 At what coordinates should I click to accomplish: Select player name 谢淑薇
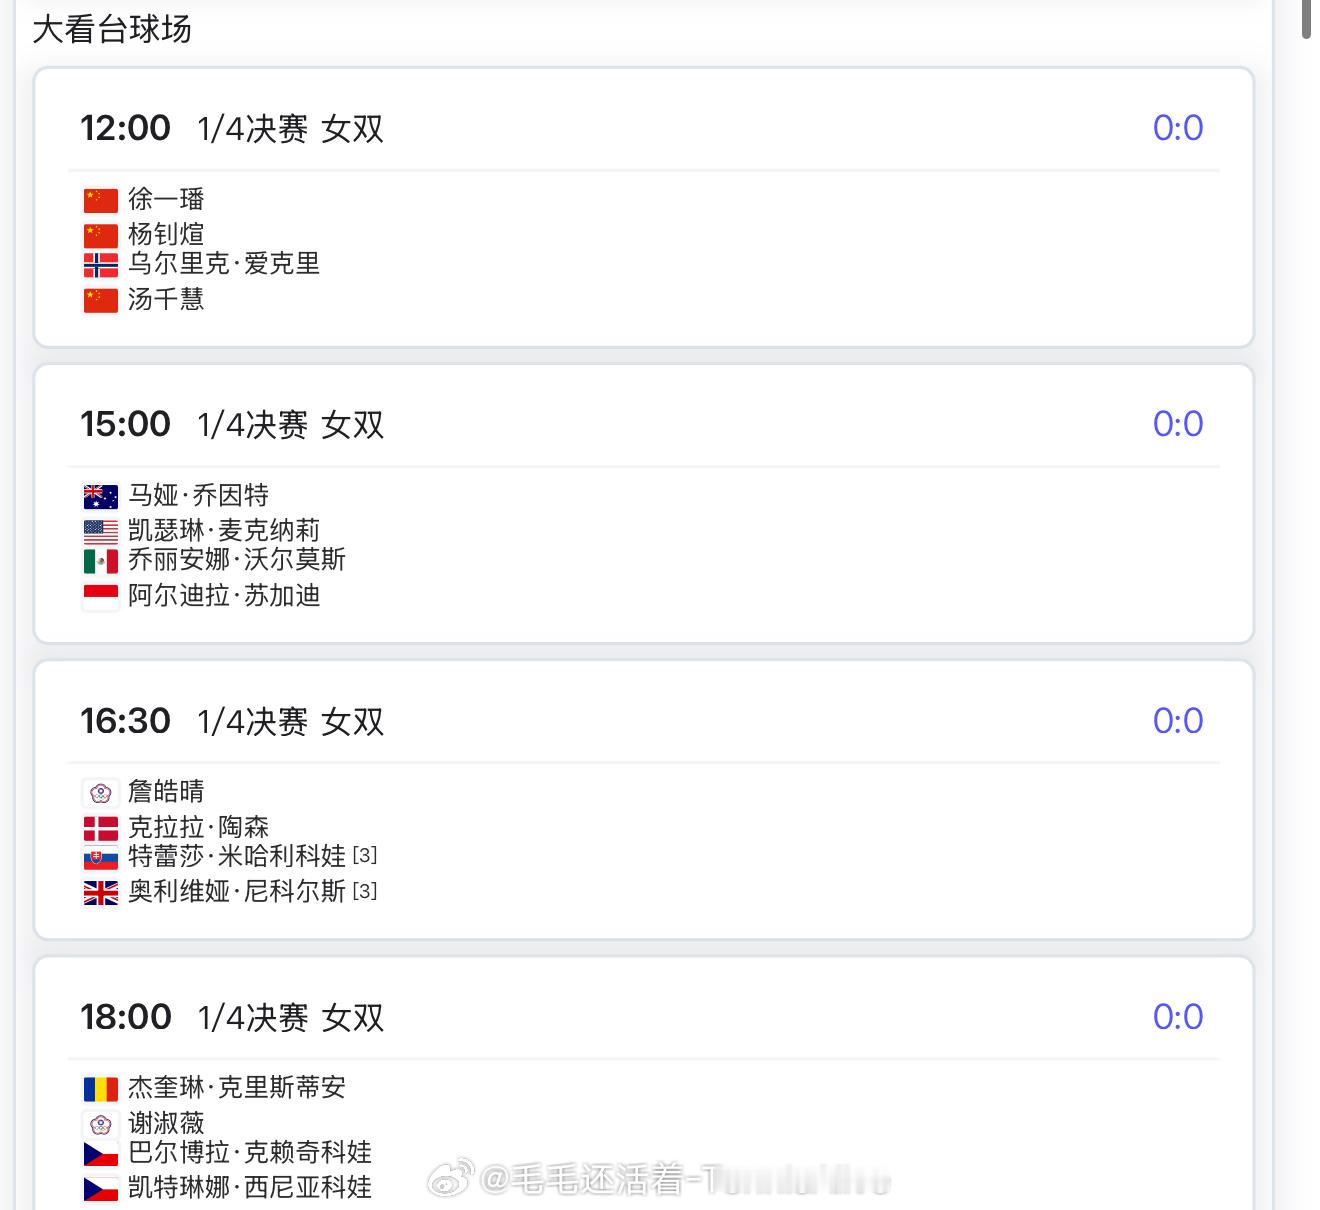pos(166,1124)
